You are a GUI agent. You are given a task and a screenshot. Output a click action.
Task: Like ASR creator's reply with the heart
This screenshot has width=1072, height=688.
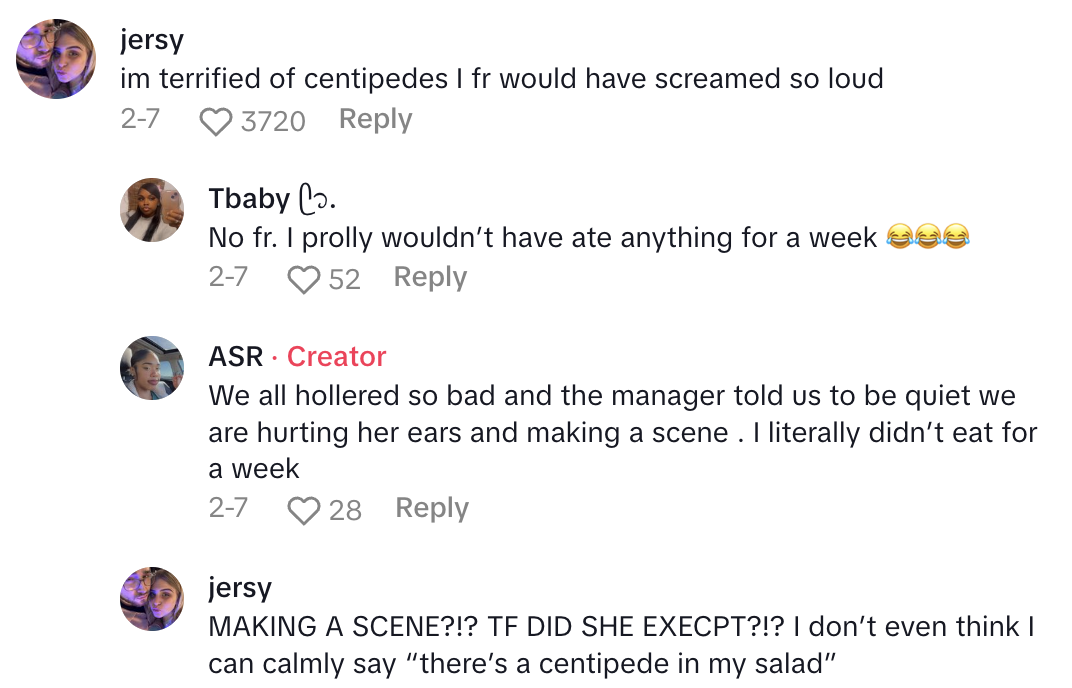point(303,510)
